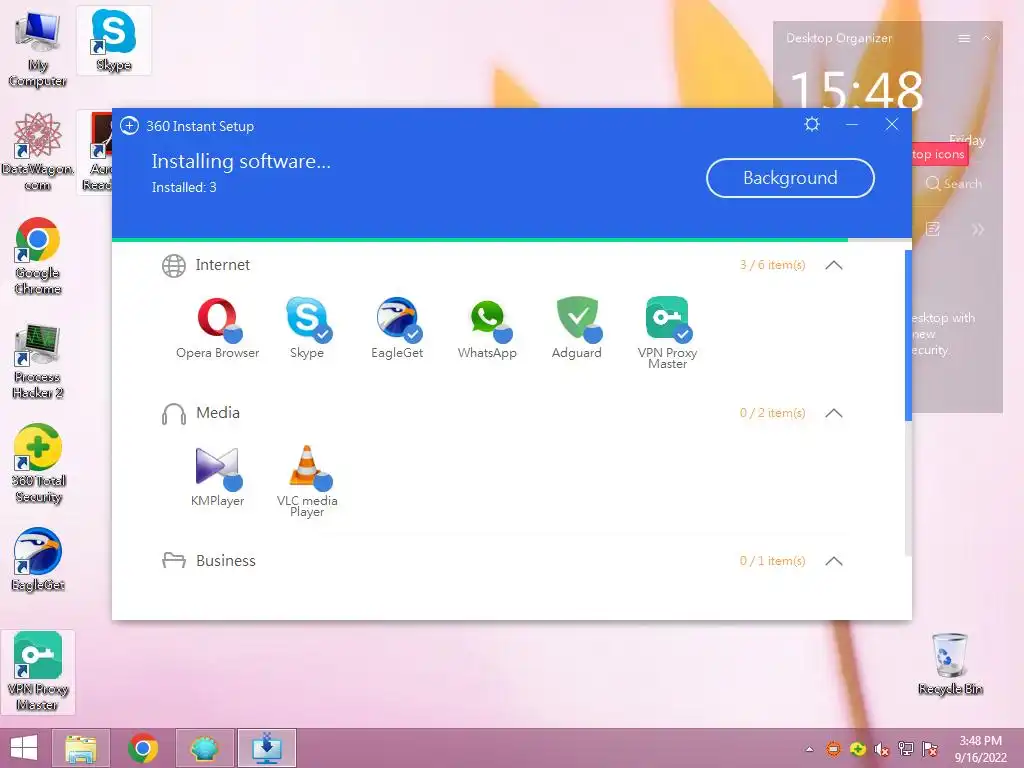Click the Installed: 3 status text

(184, 187)
